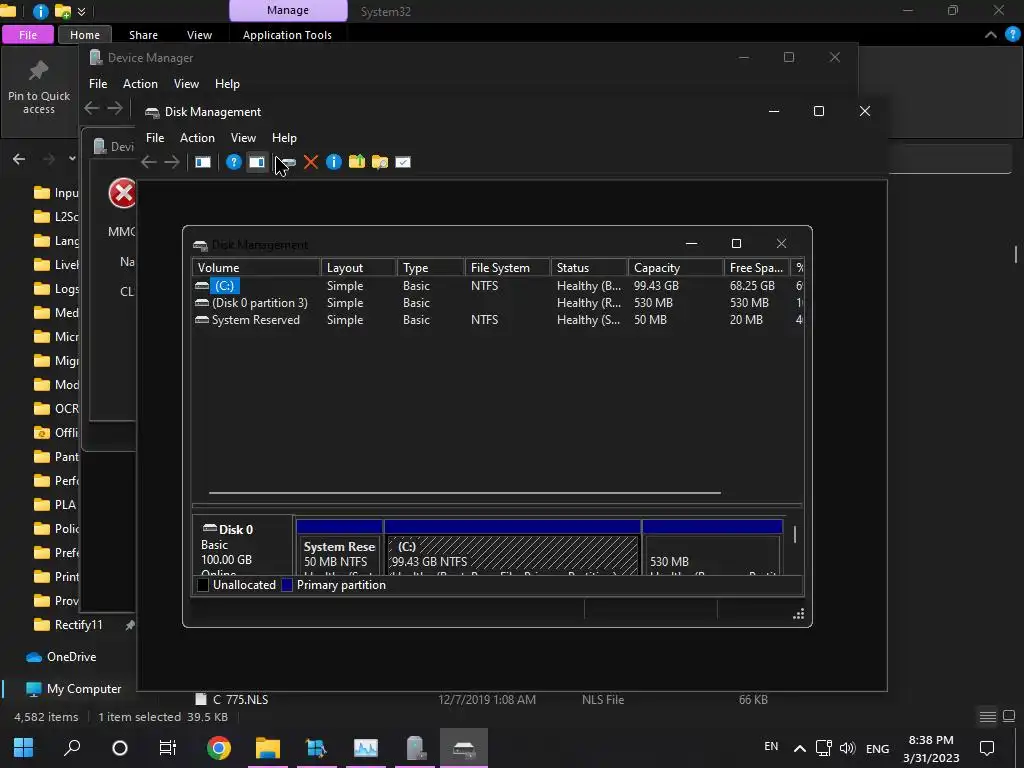The width and height of the screenshot is (1024, 768).
Task: Select the System Reserved volume row
Action: click(x=498, y=320)
